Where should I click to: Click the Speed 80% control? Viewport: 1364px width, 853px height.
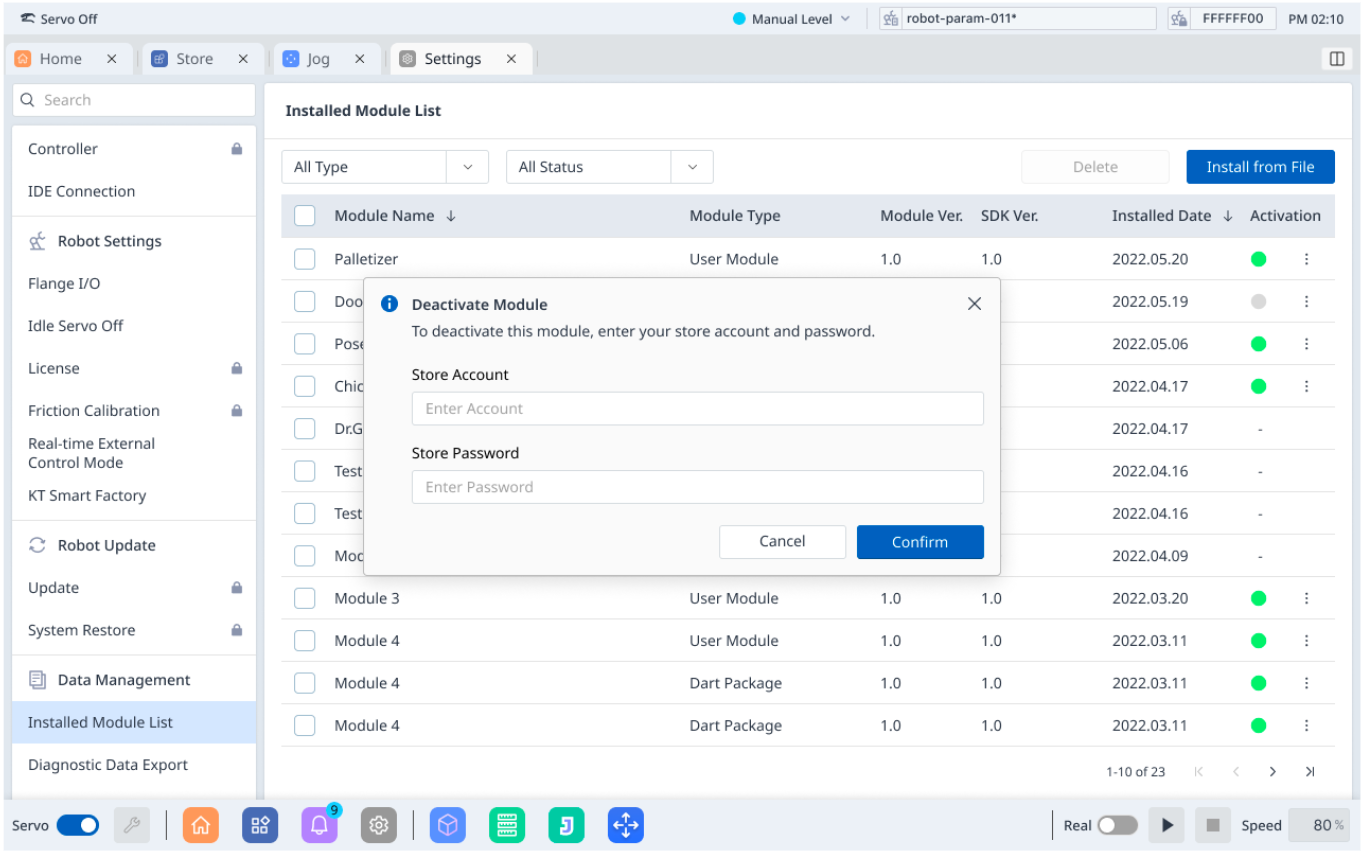[x=1319, y=825]
